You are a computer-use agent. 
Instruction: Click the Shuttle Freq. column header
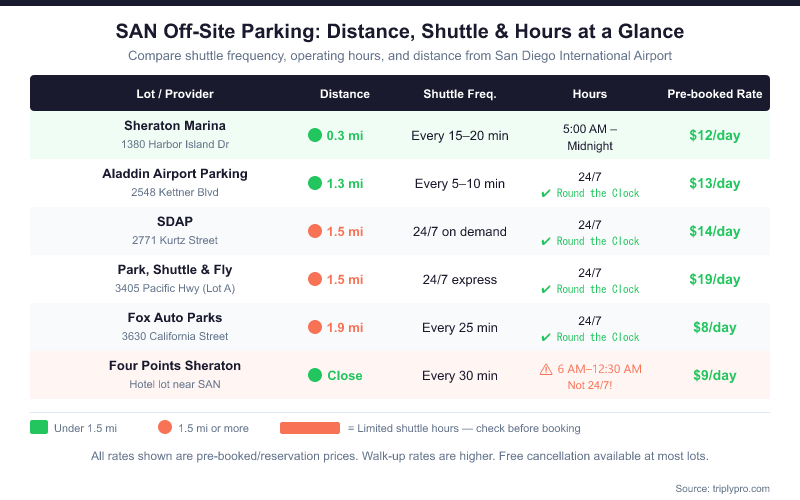pos(460,94)
